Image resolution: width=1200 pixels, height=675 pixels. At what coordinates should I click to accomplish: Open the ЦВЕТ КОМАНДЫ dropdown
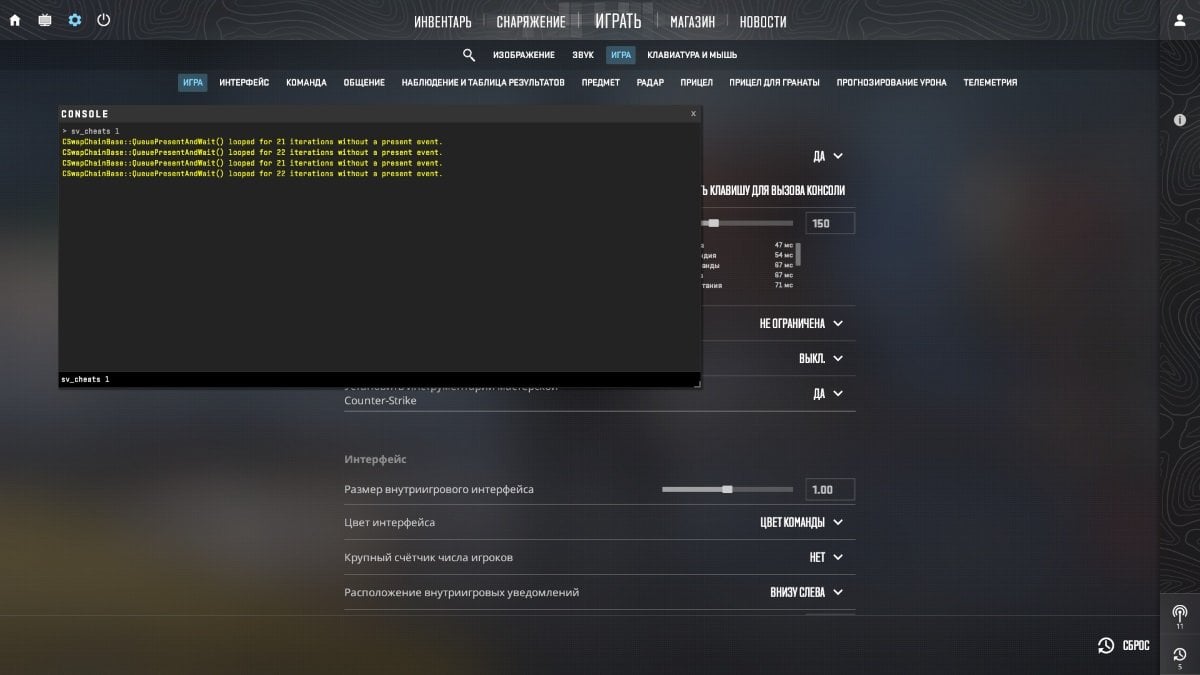point(802,522)
